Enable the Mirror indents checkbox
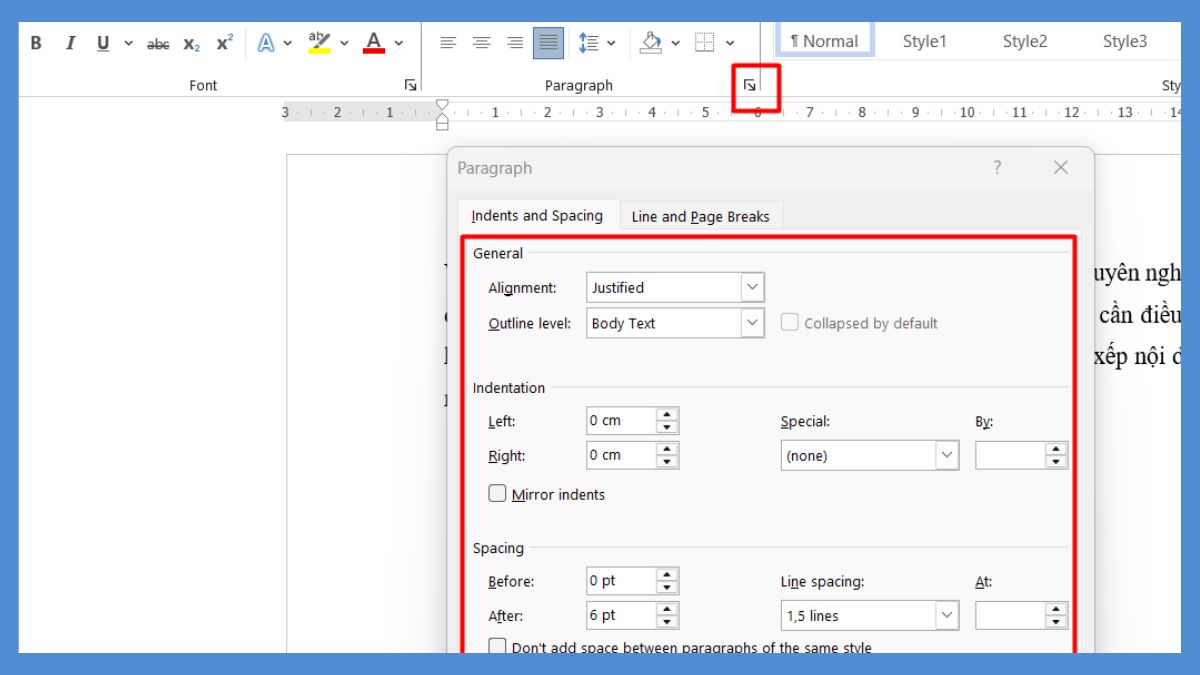The height and width of the screenshot is (675, 1200). [497, 494]
